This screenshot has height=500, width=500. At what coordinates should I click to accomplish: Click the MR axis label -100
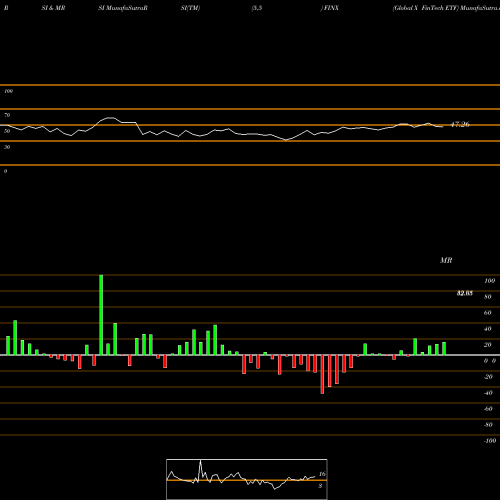click(x=489, y=441)
